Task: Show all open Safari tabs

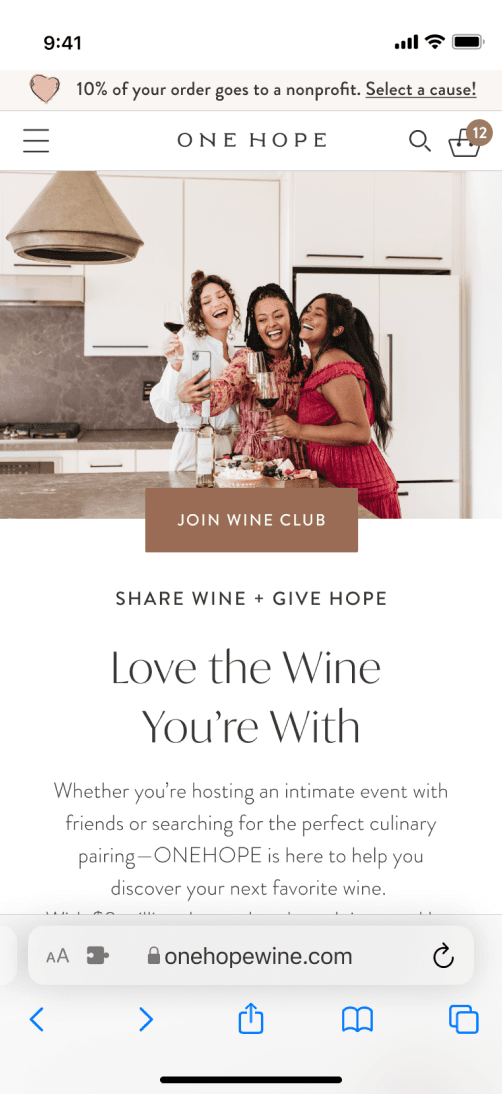Action: (x=464, y=1020)
